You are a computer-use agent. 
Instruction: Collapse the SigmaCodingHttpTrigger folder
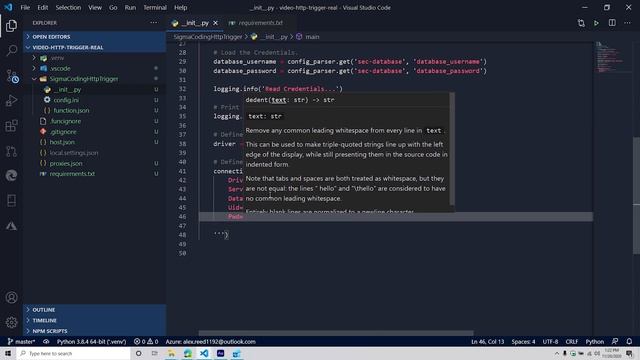click(x=95, y=79)
